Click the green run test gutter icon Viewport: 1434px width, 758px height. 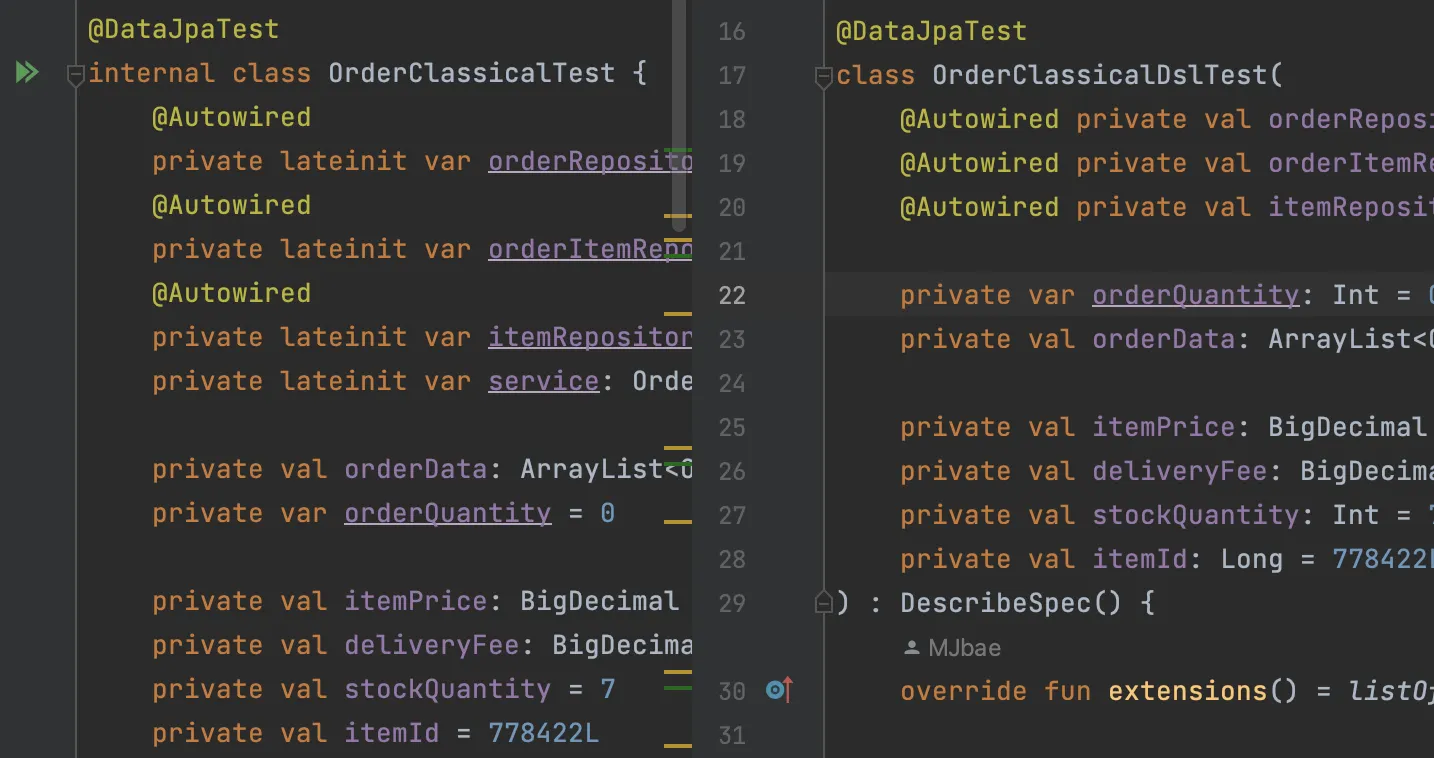click(x=26, y=72)
